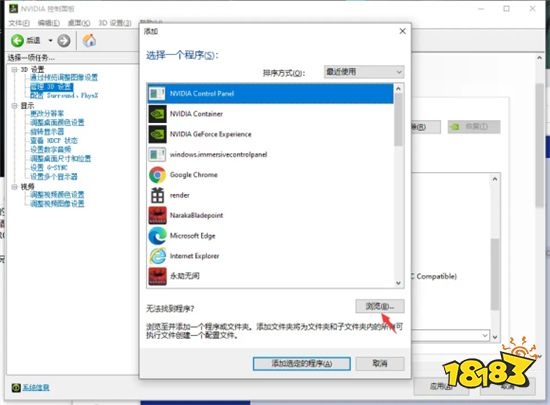Open 设置 G-SYNC tree item
The width and height of the screenshot is (550, 405).
pos(49,168)
